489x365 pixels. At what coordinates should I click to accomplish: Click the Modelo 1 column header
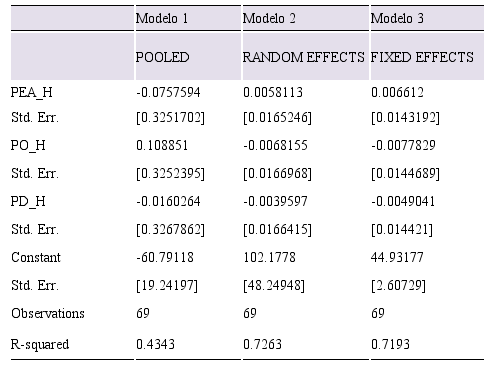coord(162,18)
